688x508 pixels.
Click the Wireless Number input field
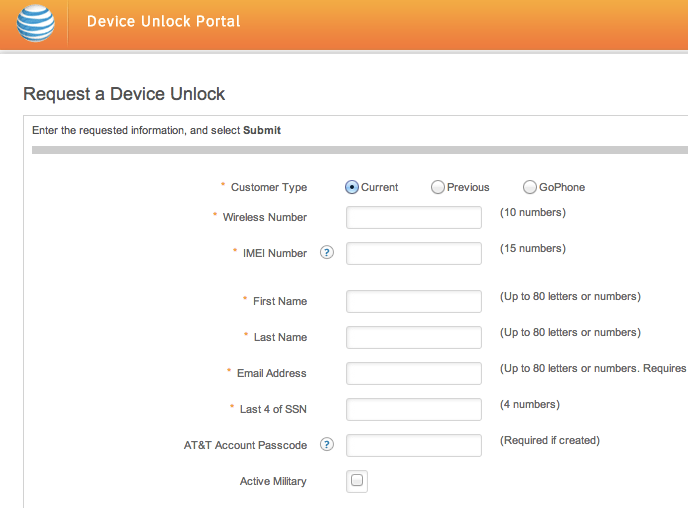tap(414, 218)
